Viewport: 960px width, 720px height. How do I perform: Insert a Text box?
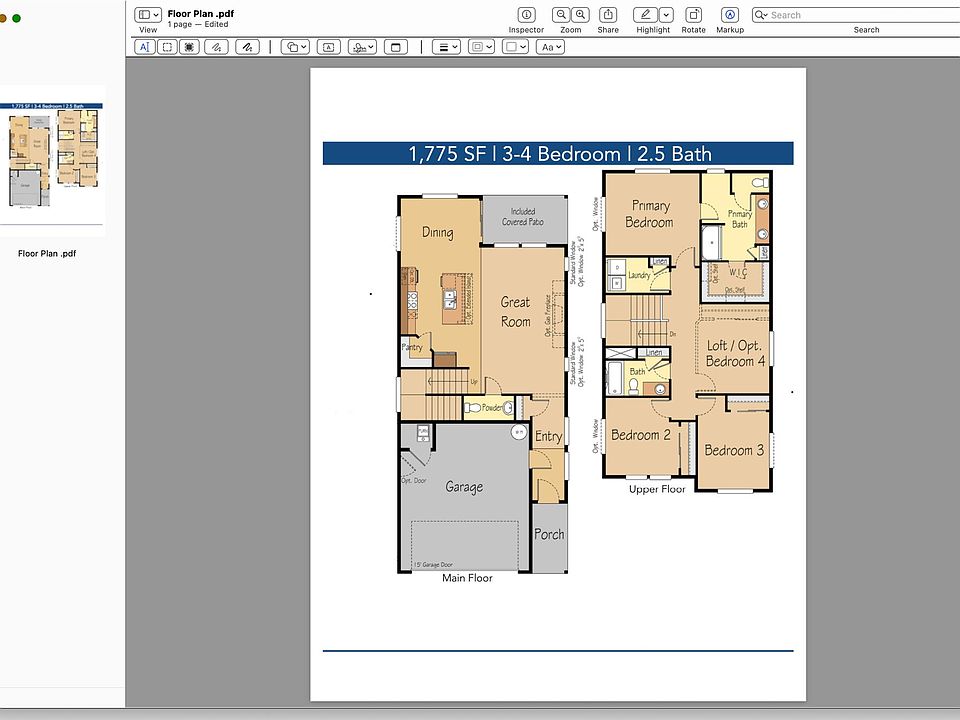329,47
